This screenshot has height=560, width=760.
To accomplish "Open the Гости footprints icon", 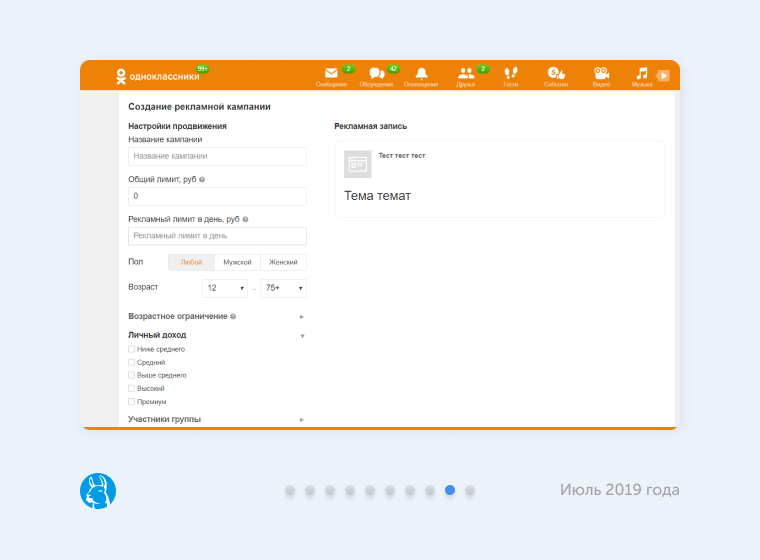I will (x=511, y=74).
